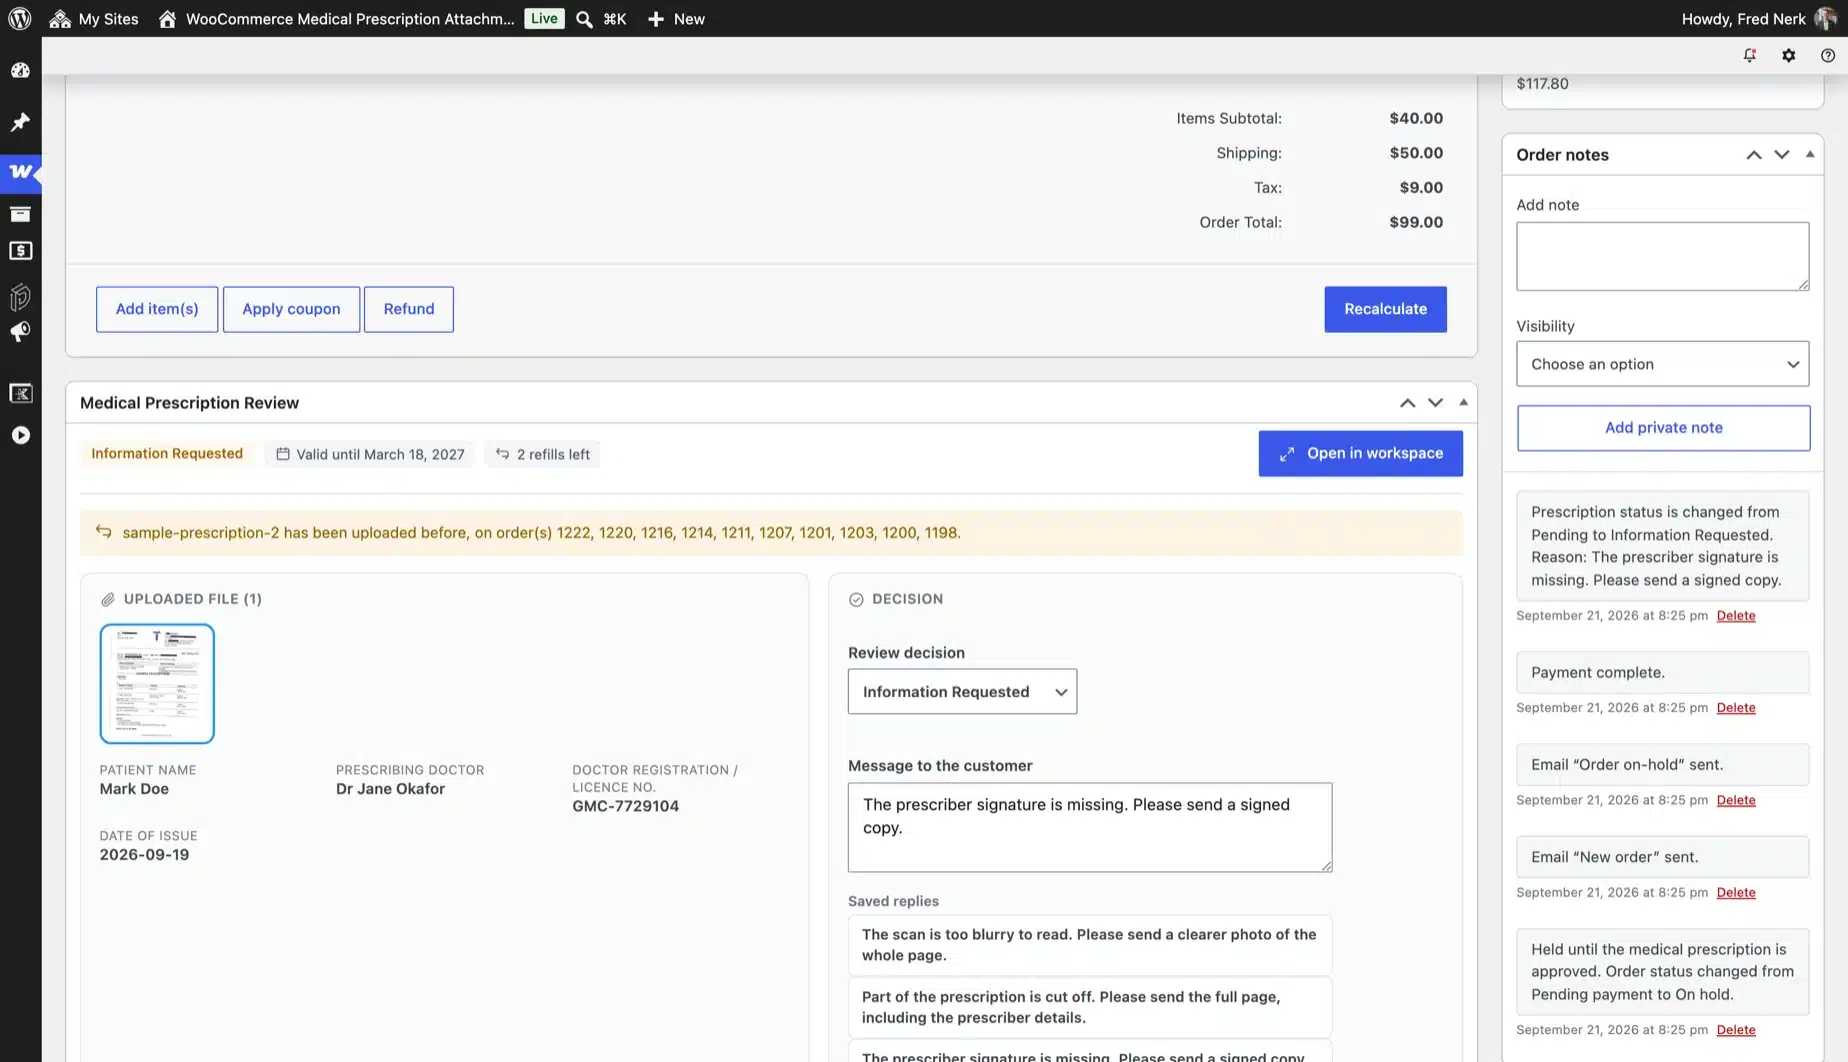Click the hexagon analytics icon in sidebar

pyautogui.click(x=20, y=297)
